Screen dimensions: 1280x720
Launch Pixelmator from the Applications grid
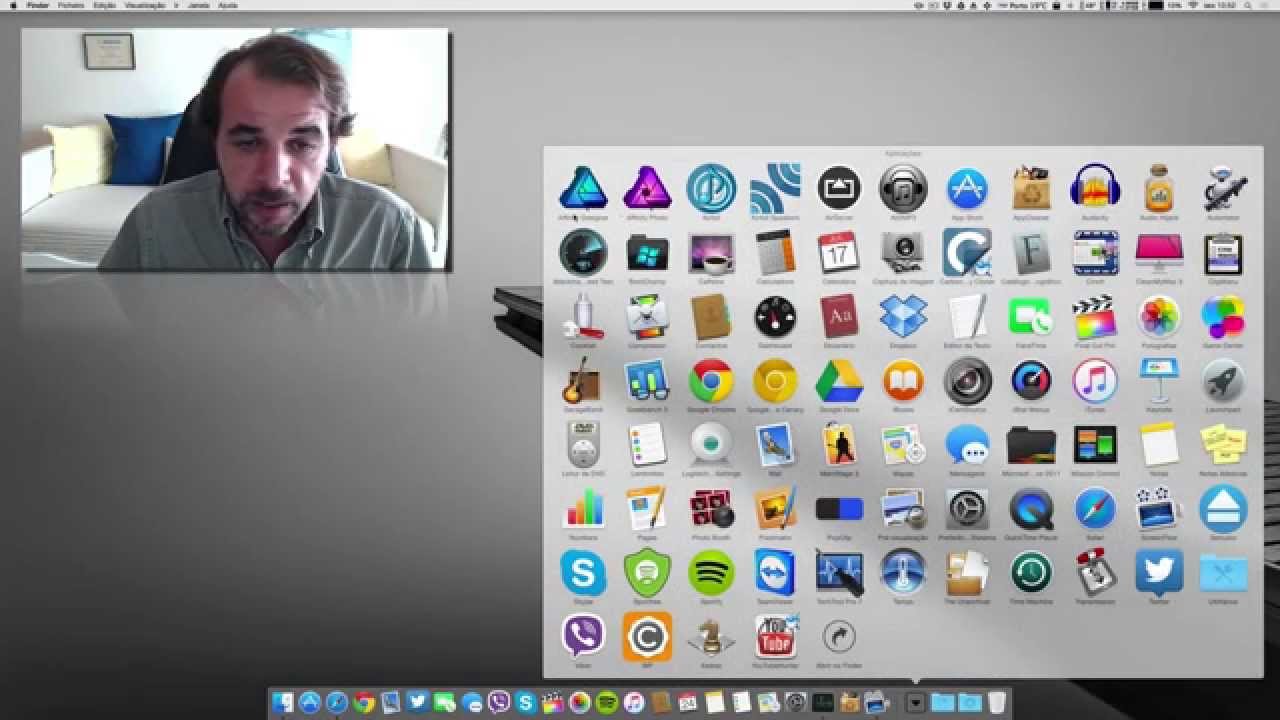click(775, 509)
